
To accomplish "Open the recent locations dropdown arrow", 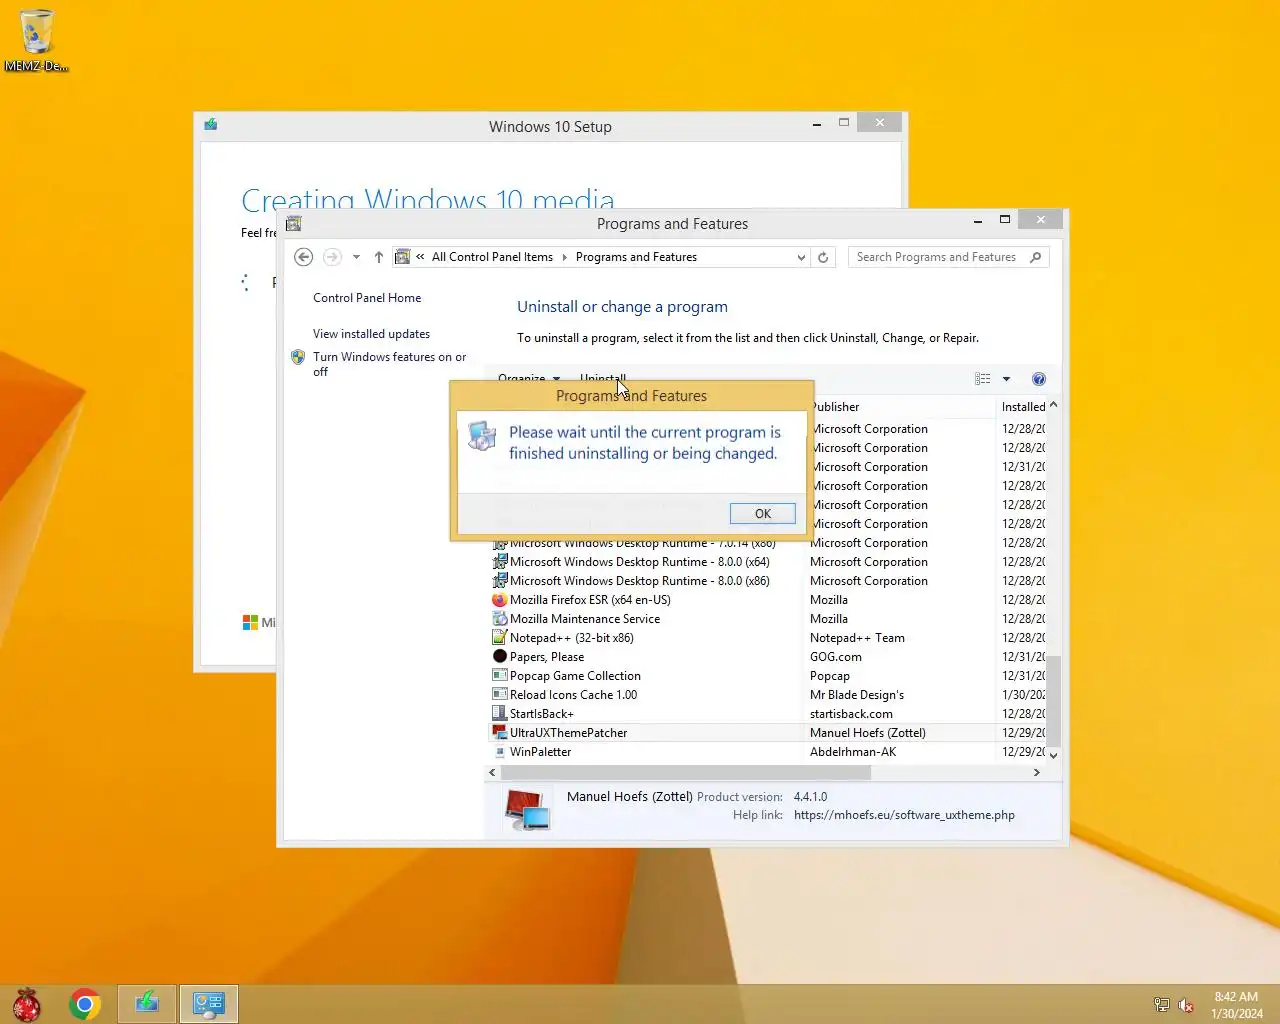I will tap(356, 257).
